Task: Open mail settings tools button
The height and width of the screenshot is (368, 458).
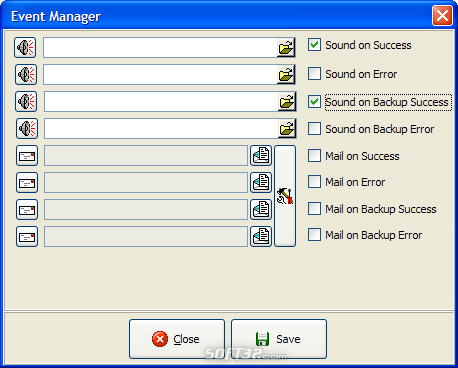Action: tap(285, 196)
